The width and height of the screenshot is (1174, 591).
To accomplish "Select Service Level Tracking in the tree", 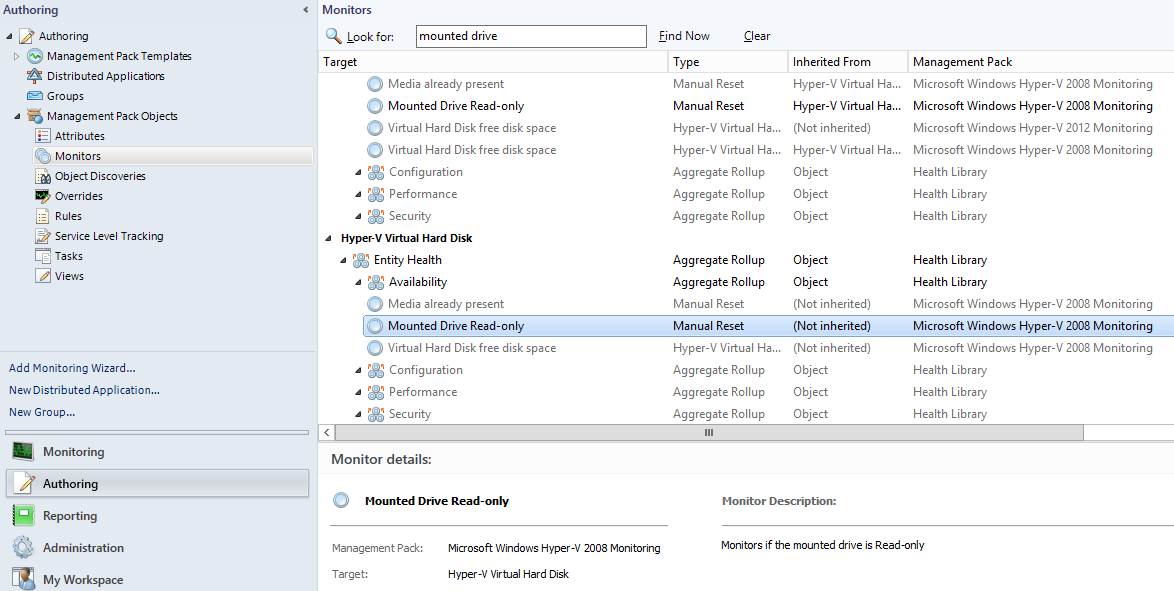I will pyautogui.click(x=109, y=236).
